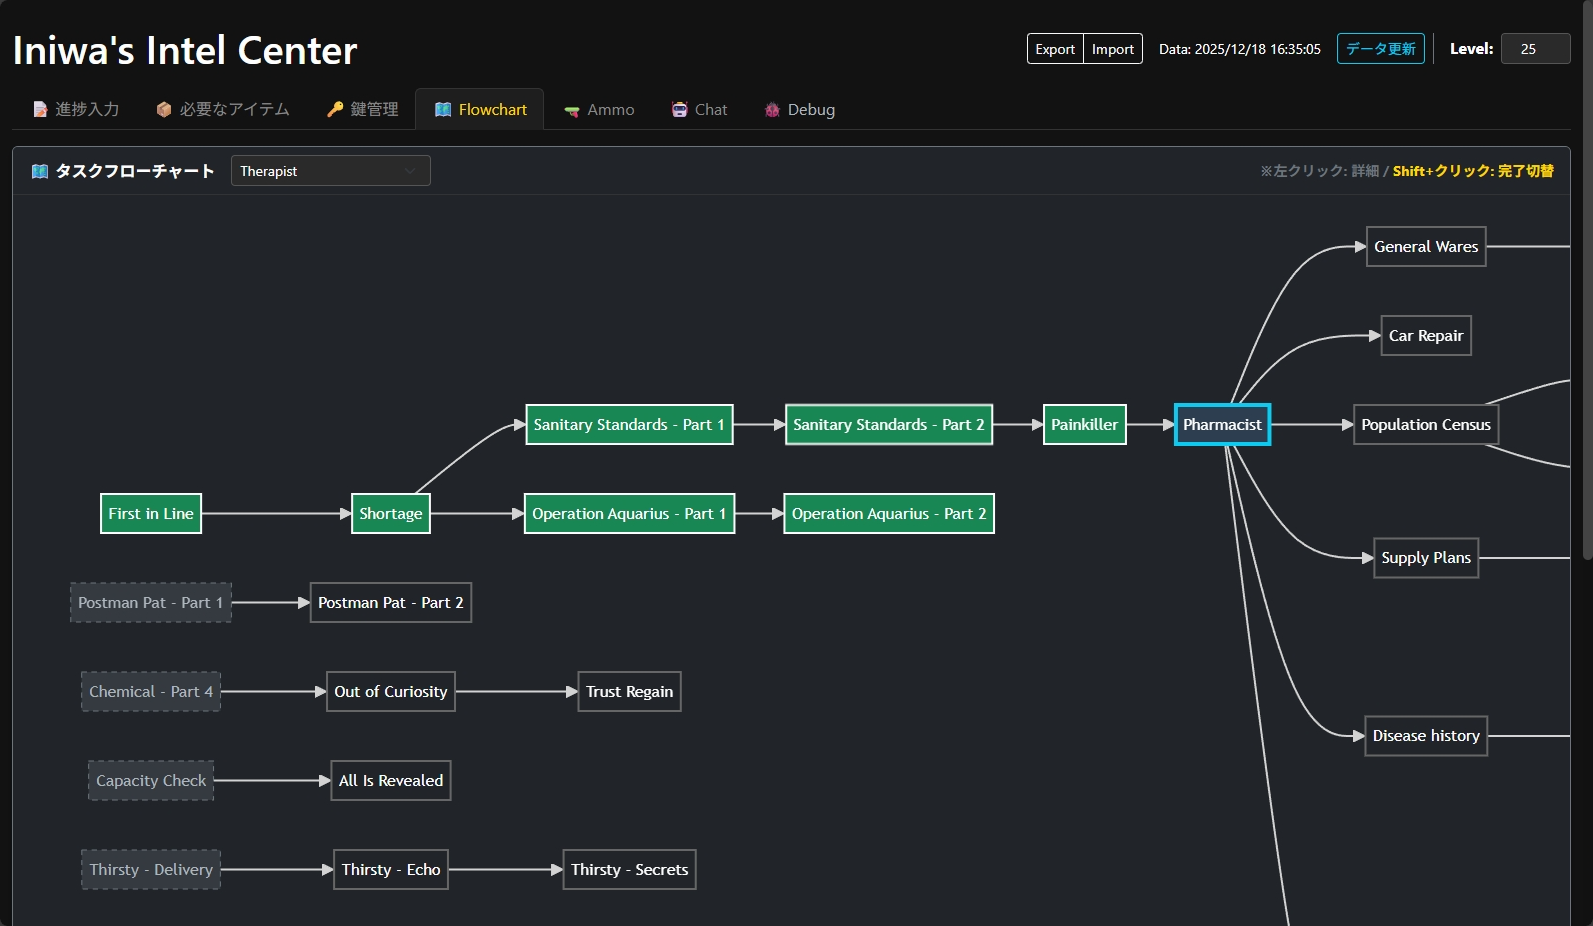The width and height of the screenshot is (1593, 926).
Task: Click the map icon beside task flowchart title
Action: pyautogui.click(x=40, y=171)
